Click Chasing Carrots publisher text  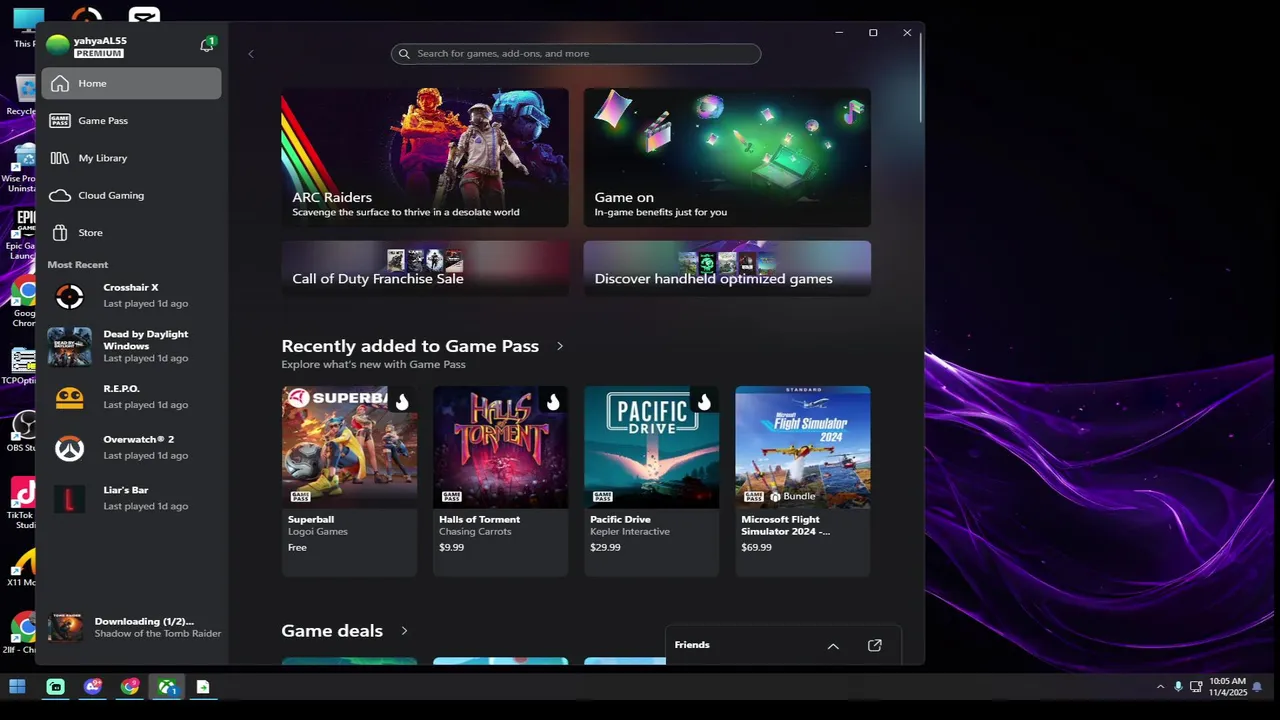pyautogui.click(x=475, y=532)
